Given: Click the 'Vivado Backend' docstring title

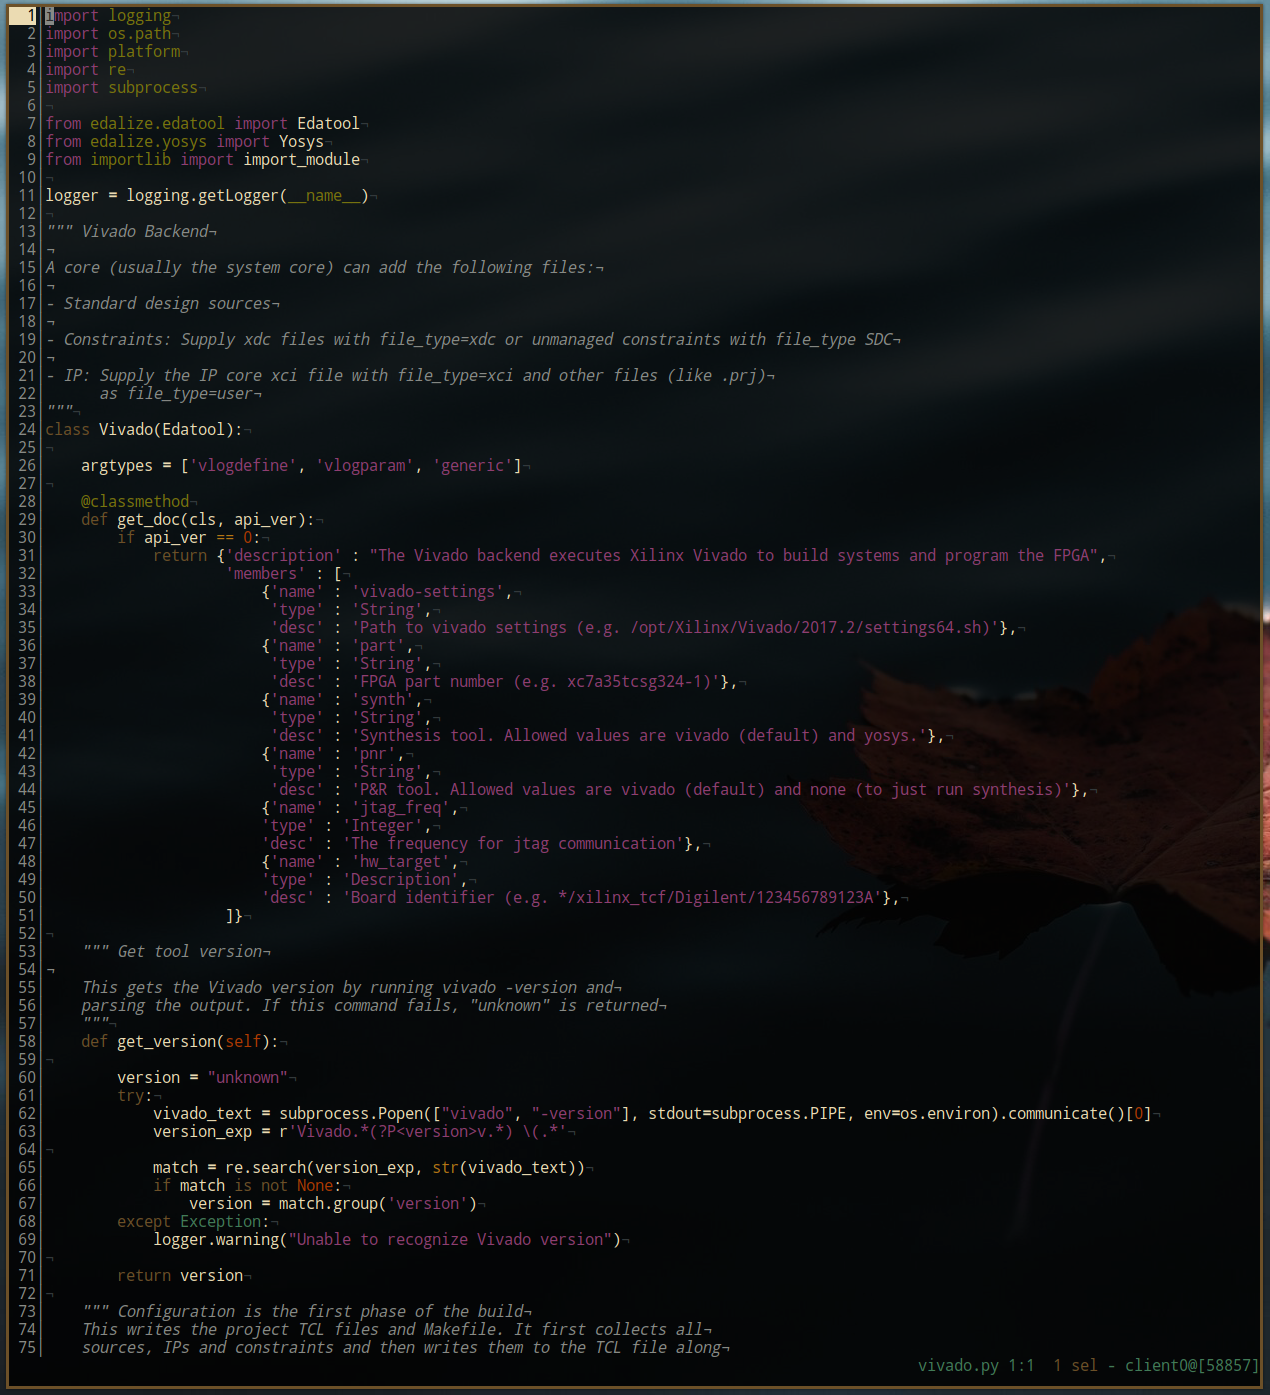Looking at the screenshot, I should [144, 231].
